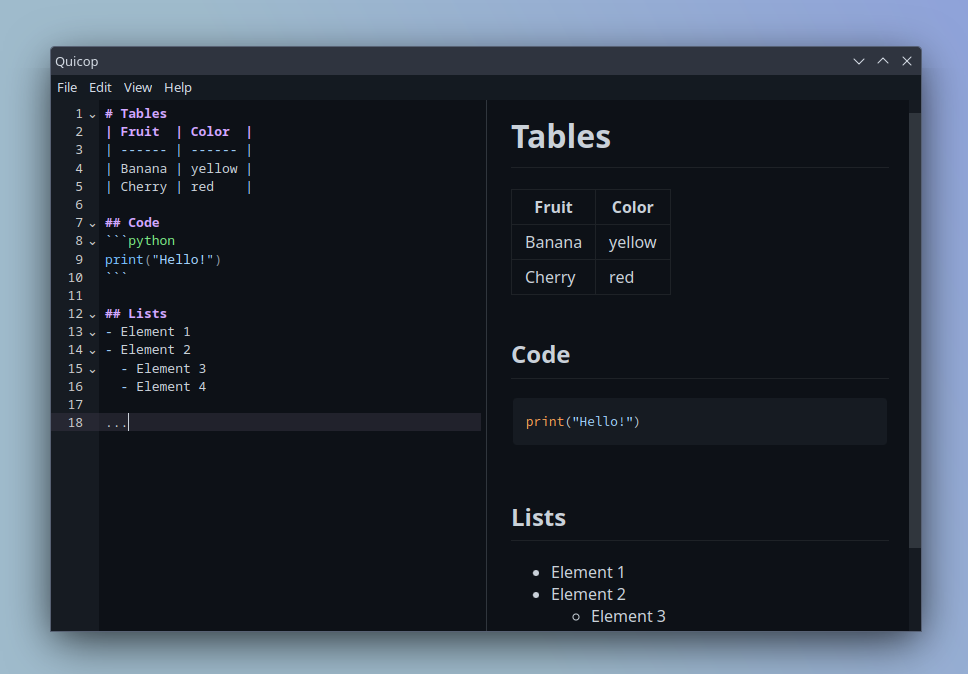The height and width of the screenshot is (674, 968).
Task: Click the 'Lists' heading in preview
Action: [x=538, y=518]
